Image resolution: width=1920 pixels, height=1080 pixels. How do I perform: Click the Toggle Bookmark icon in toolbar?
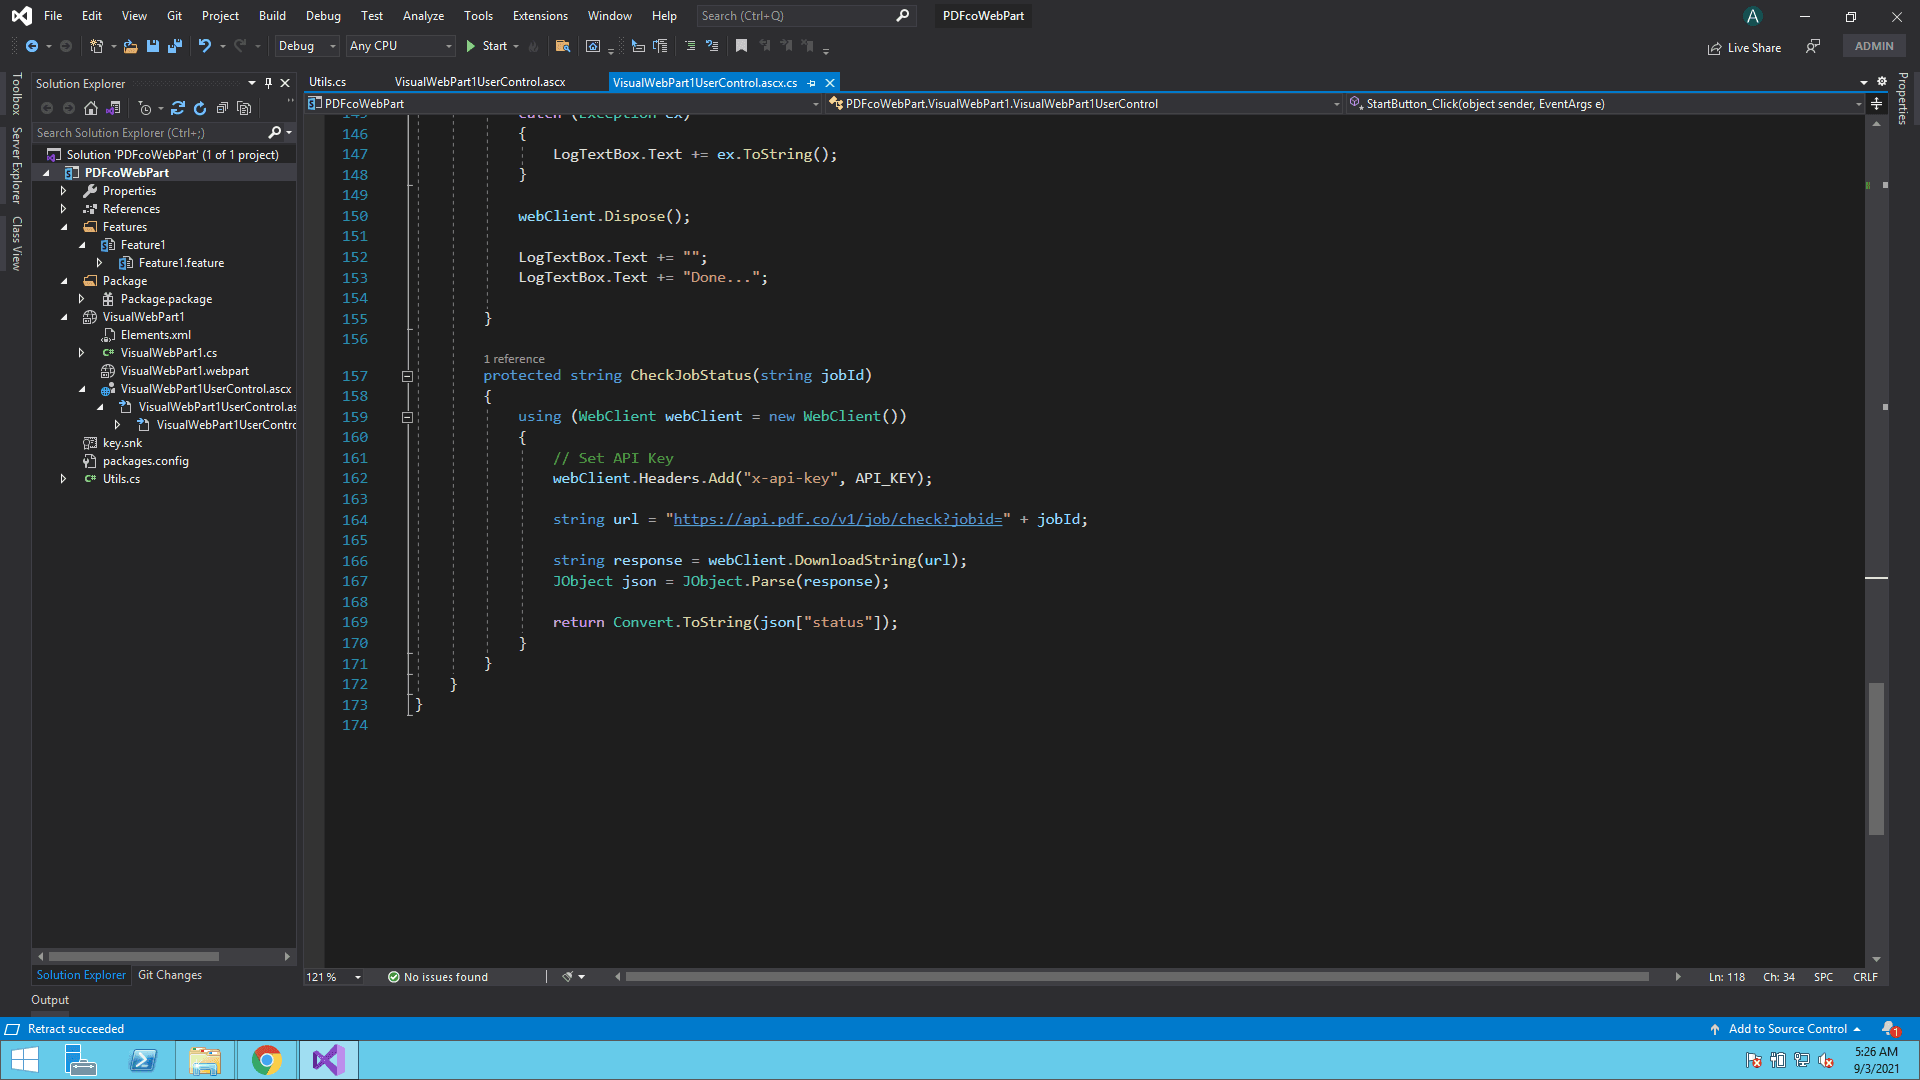741,46
